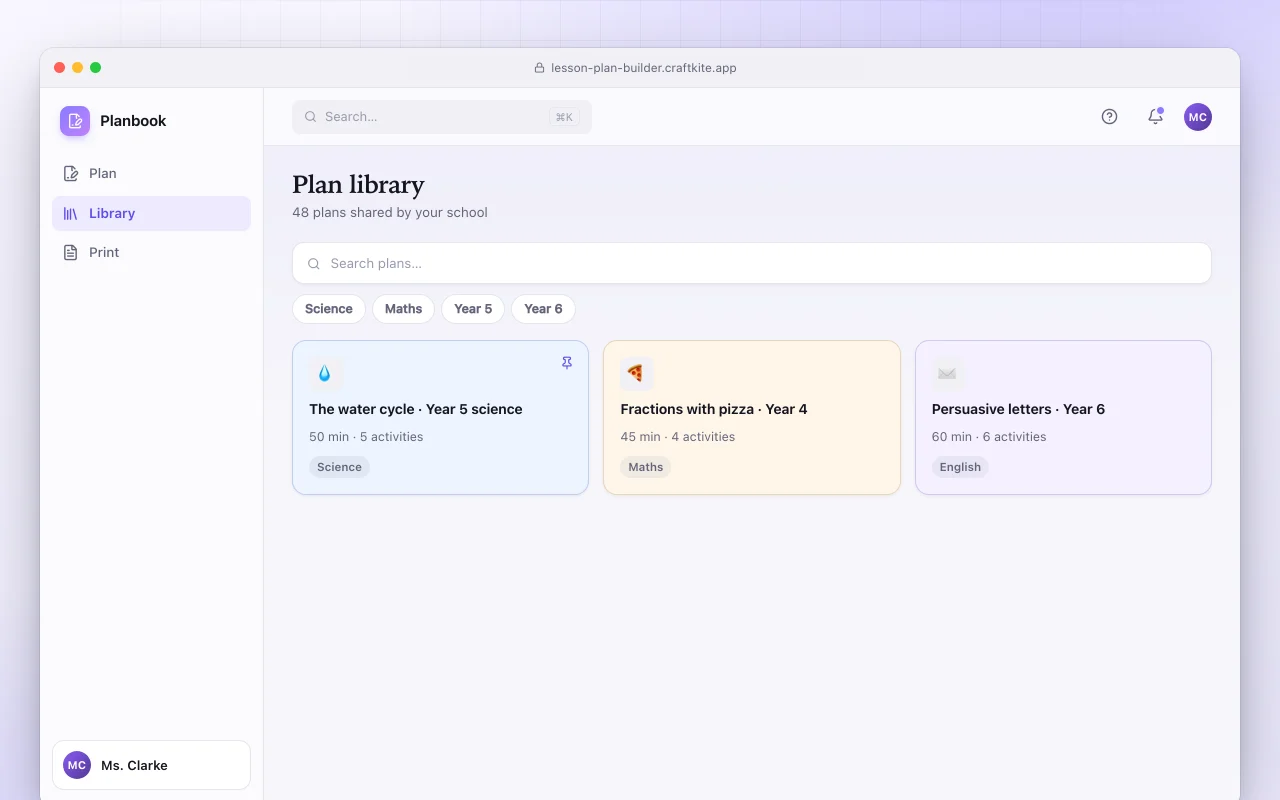Open the Plan page in sidebar
Image resolution: width=1280 pixels, height=800 pixels.
151,174
